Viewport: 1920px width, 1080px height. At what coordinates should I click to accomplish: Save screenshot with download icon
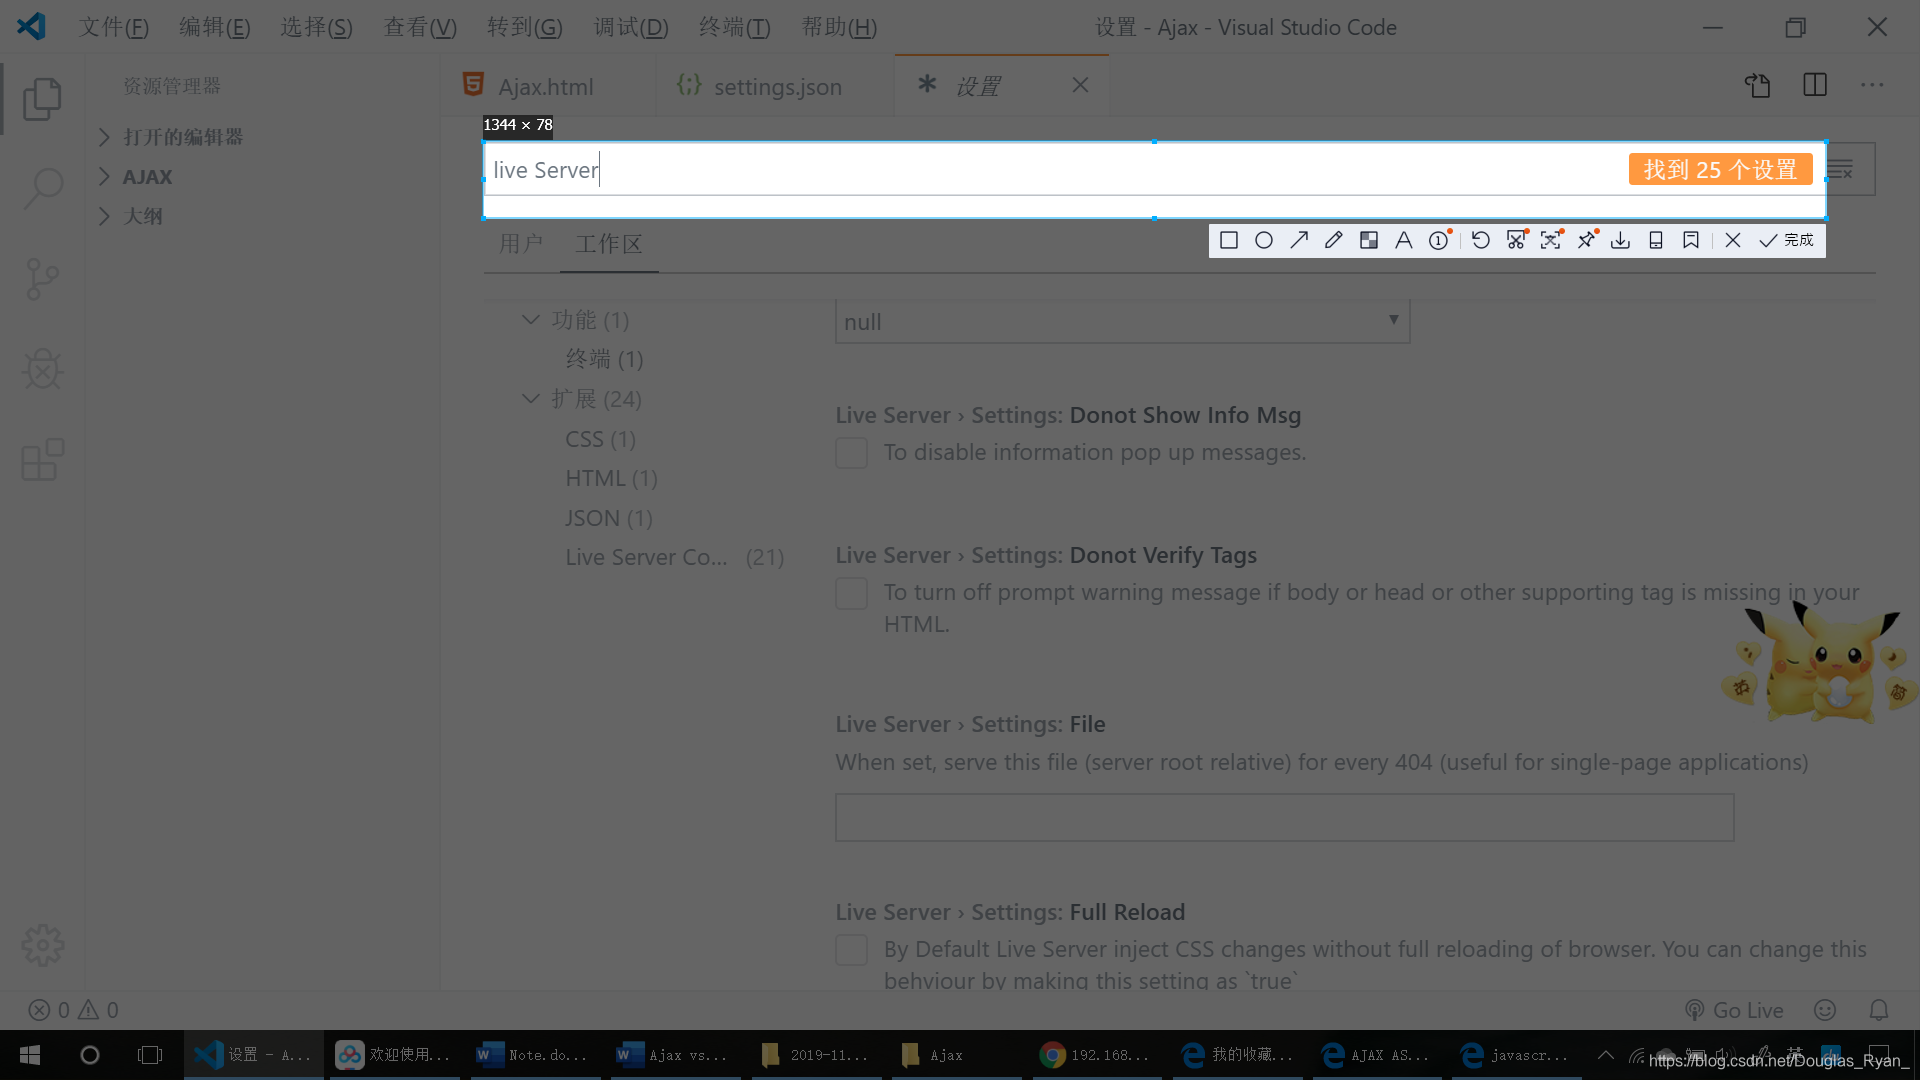[1621, 240]
